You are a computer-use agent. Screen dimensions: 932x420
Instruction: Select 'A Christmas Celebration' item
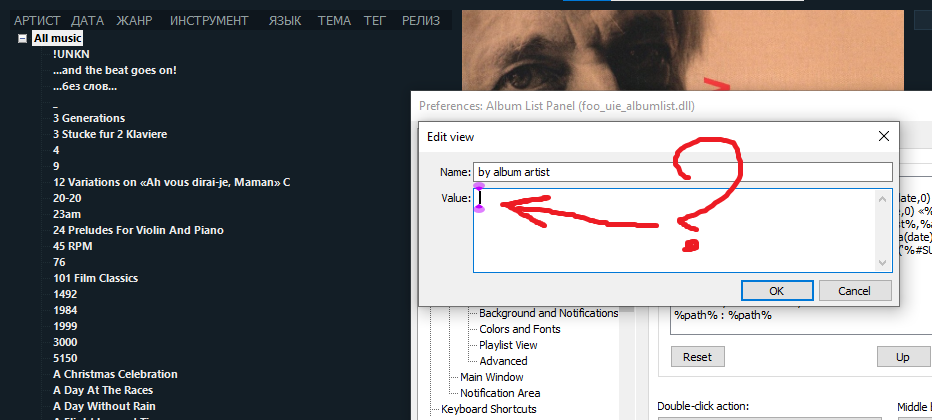[x=115, y=375]
